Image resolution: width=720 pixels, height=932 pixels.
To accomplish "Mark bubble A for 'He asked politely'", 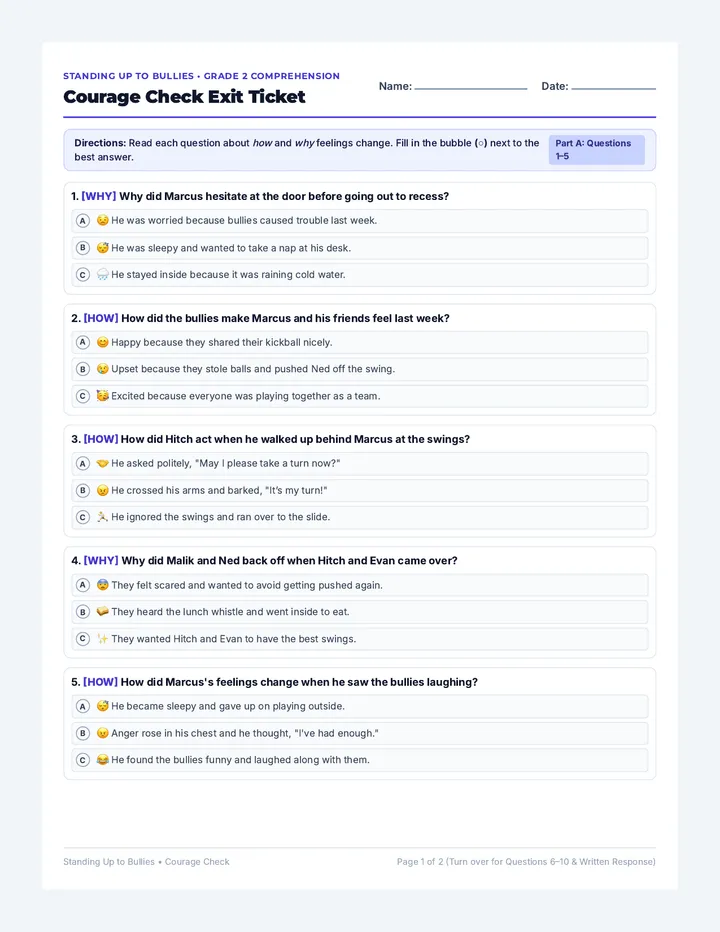I will 83,464.
